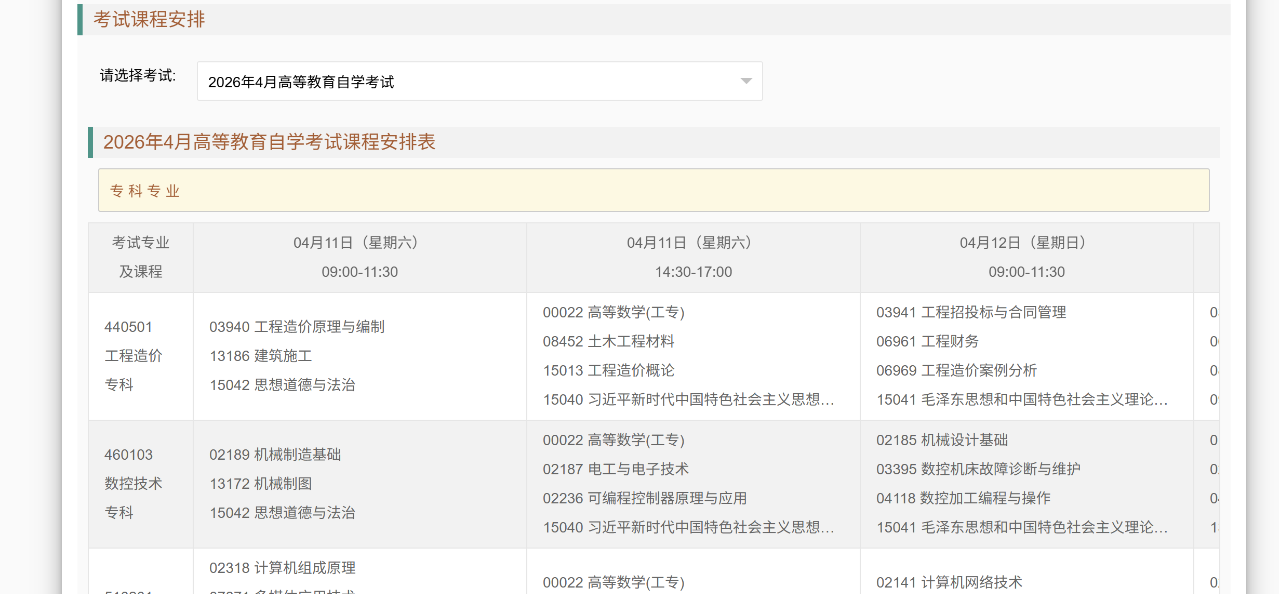Click course 03941 工程招投标与合同管理
This screenshot has width=1279, height=594.
click(971, 312)
